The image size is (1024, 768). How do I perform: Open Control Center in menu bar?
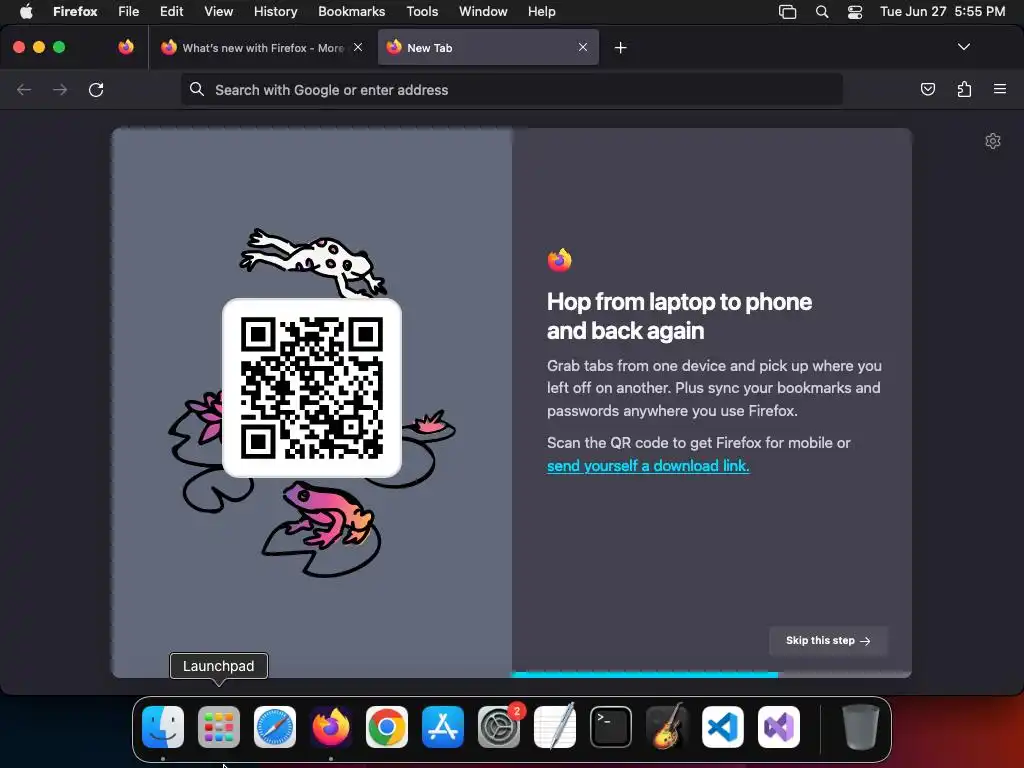click(855, 12)
